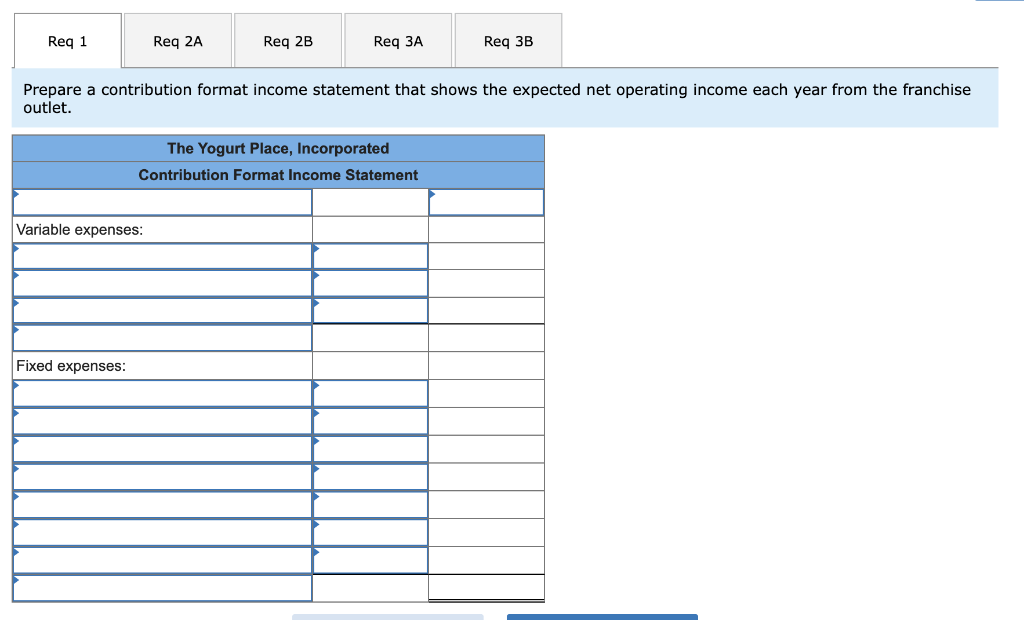The width and height of the screenshot is (1024, 620).
Task: Click the light previous navigation button
Action: [388, 617]
